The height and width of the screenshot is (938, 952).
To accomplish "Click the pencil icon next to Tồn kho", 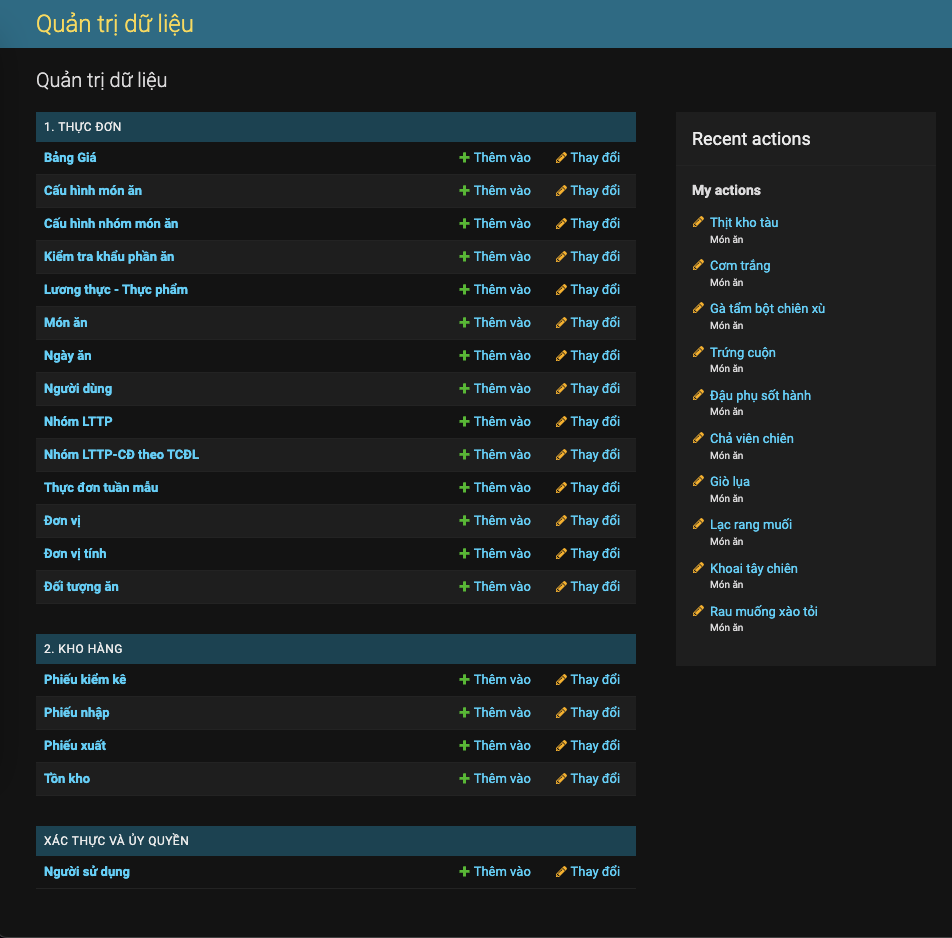I will coord(560,778).
